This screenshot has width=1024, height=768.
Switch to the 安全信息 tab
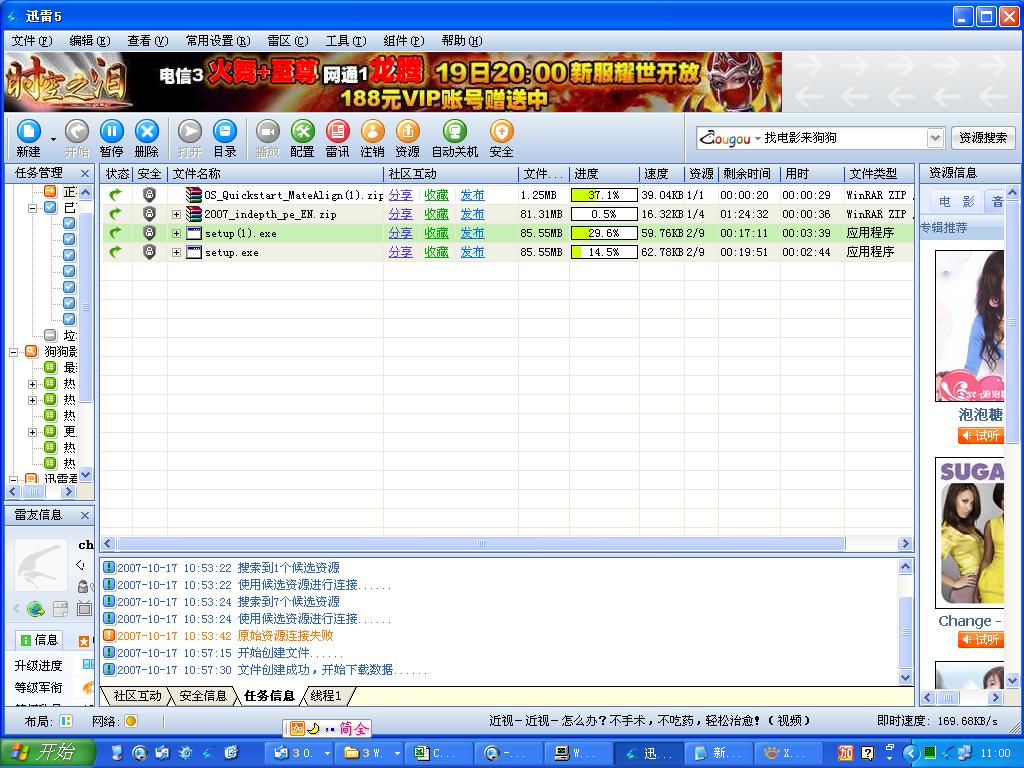(202, 696)
